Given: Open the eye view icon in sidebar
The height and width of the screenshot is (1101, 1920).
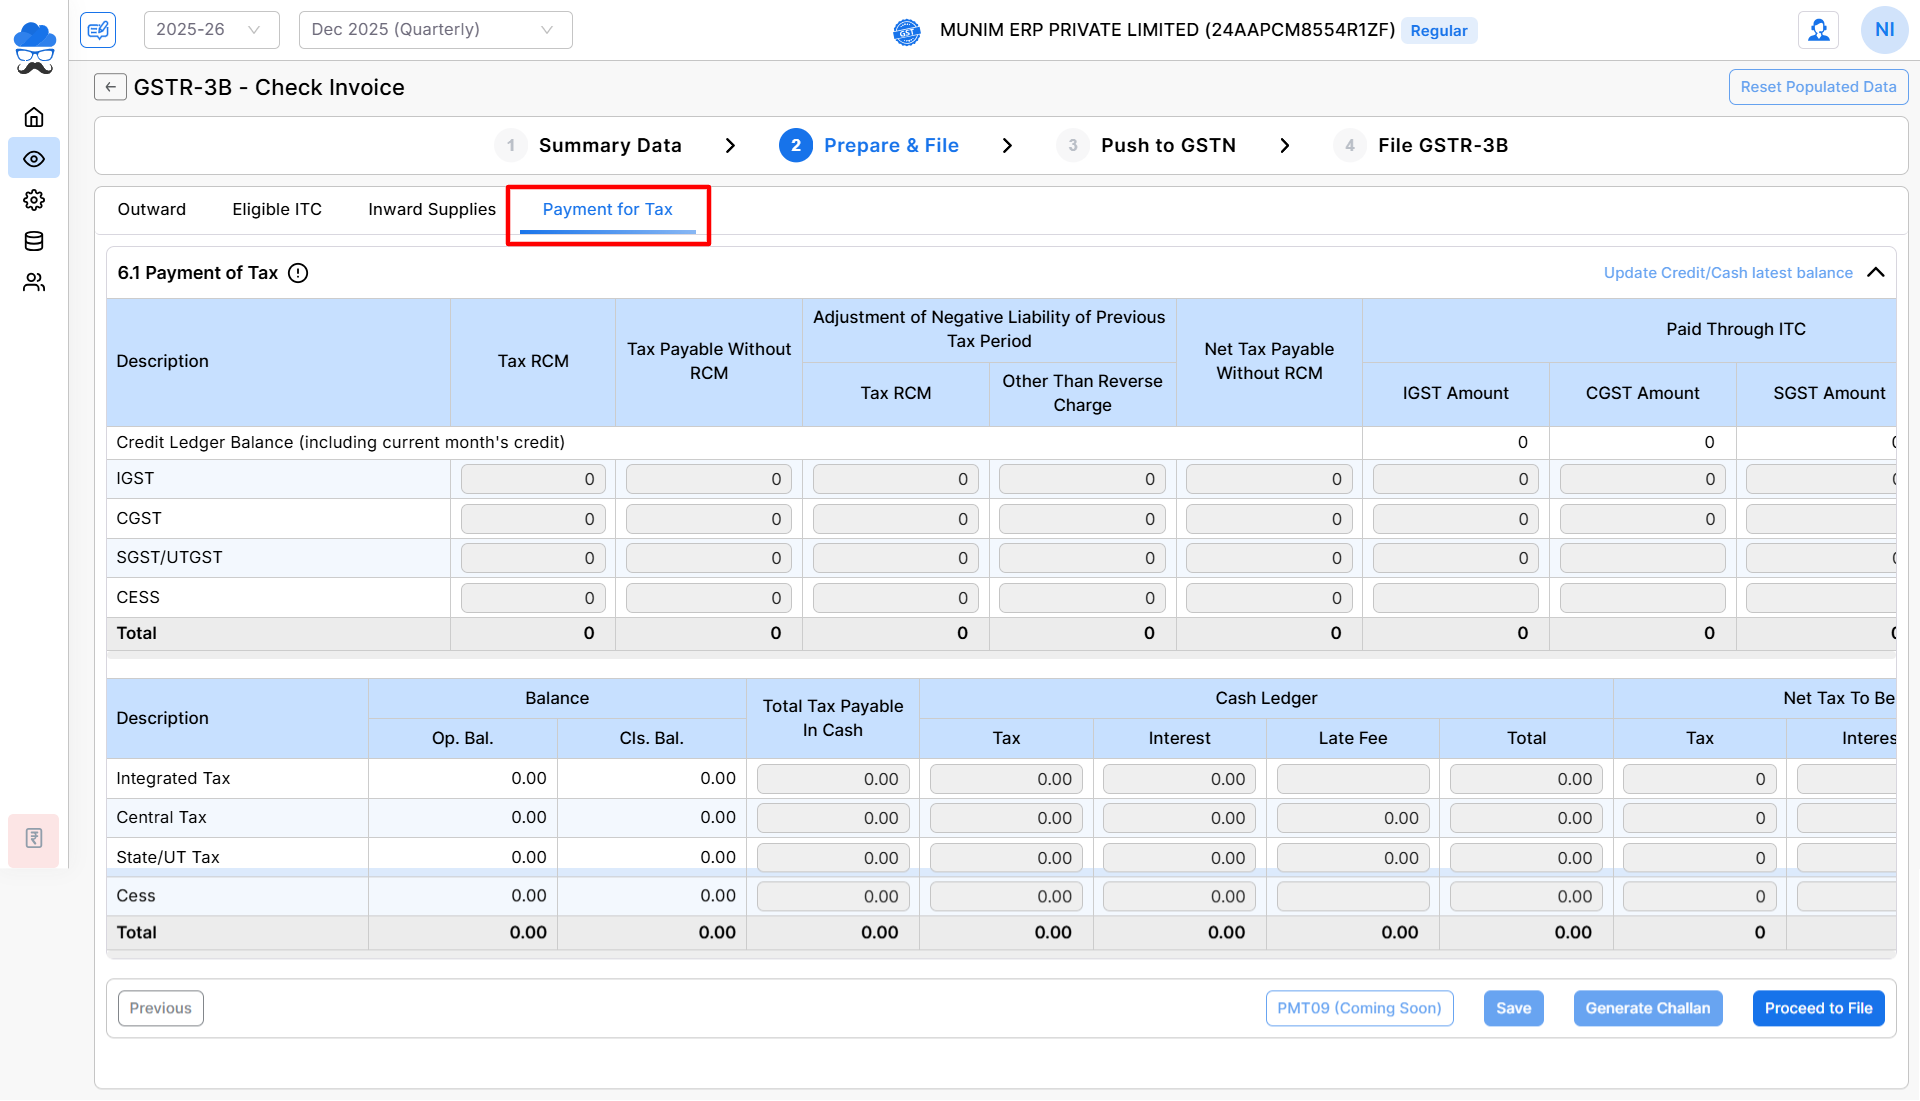Looking at the screenshot, I should [x=34, y=159].
